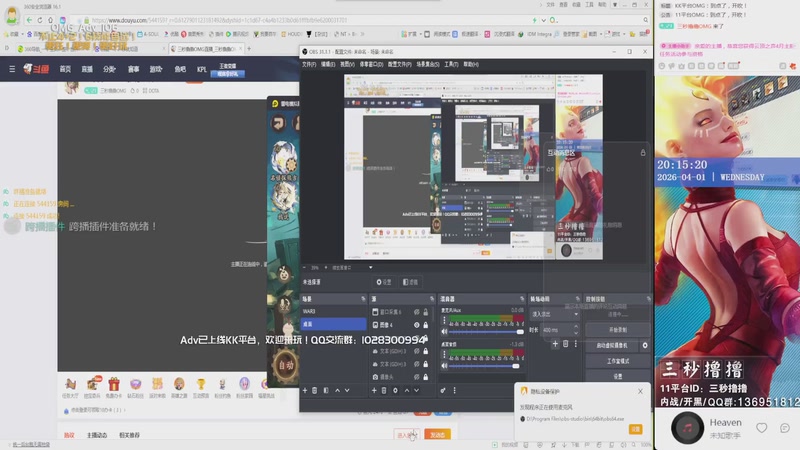
Task: Click 启动虚拟摄像机 button
Action: coord(613,345)
